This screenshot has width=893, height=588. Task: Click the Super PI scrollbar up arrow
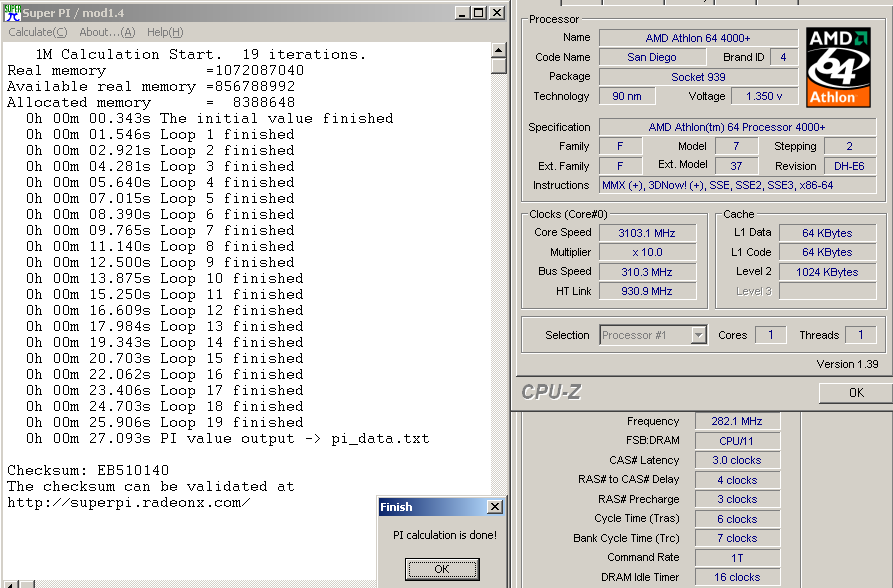pyautogui.click(x=498, y=50)
